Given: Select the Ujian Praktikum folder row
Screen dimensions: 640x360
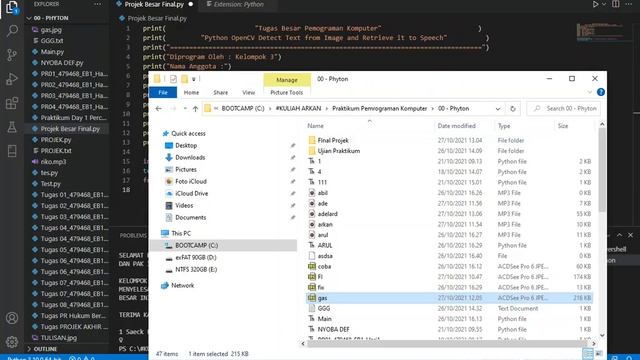Looking at the screenshot, I should (x=449, y=151).
